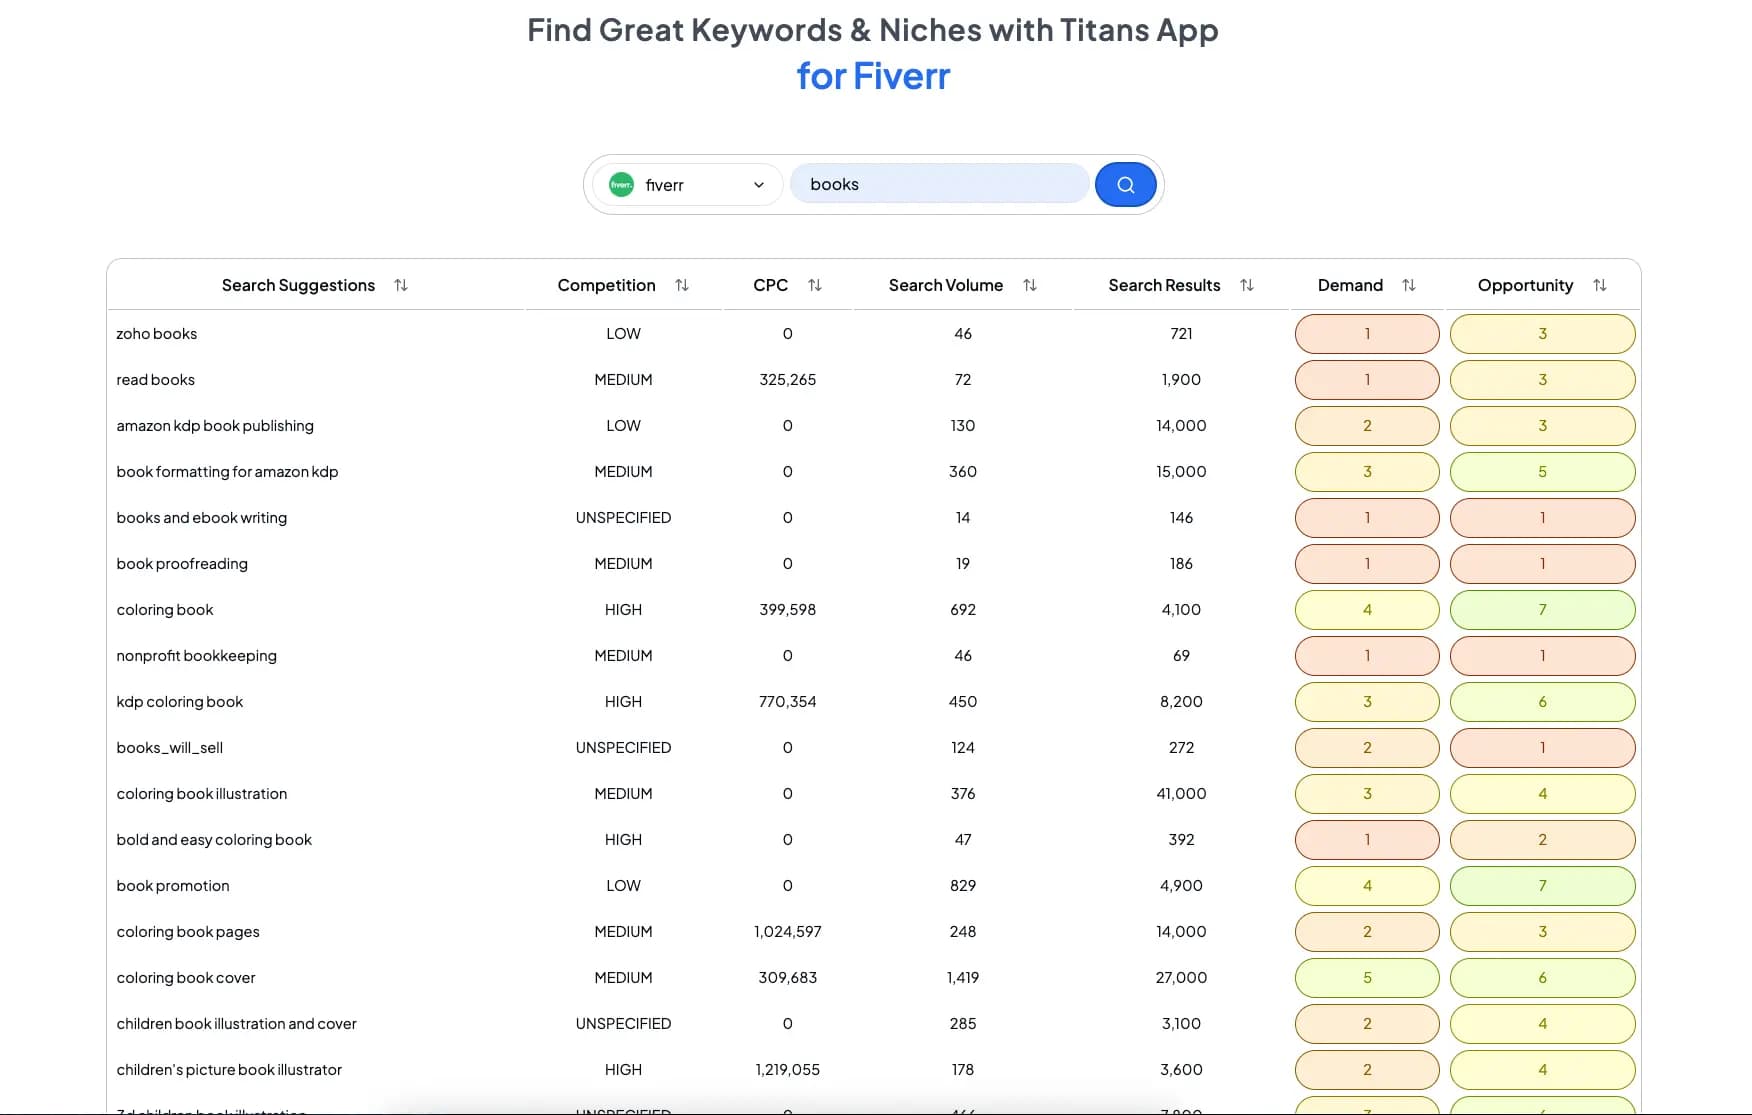Click Demand badge 5 for coloring book cover
The image size is (1752, 1115).
point(1367,978)
